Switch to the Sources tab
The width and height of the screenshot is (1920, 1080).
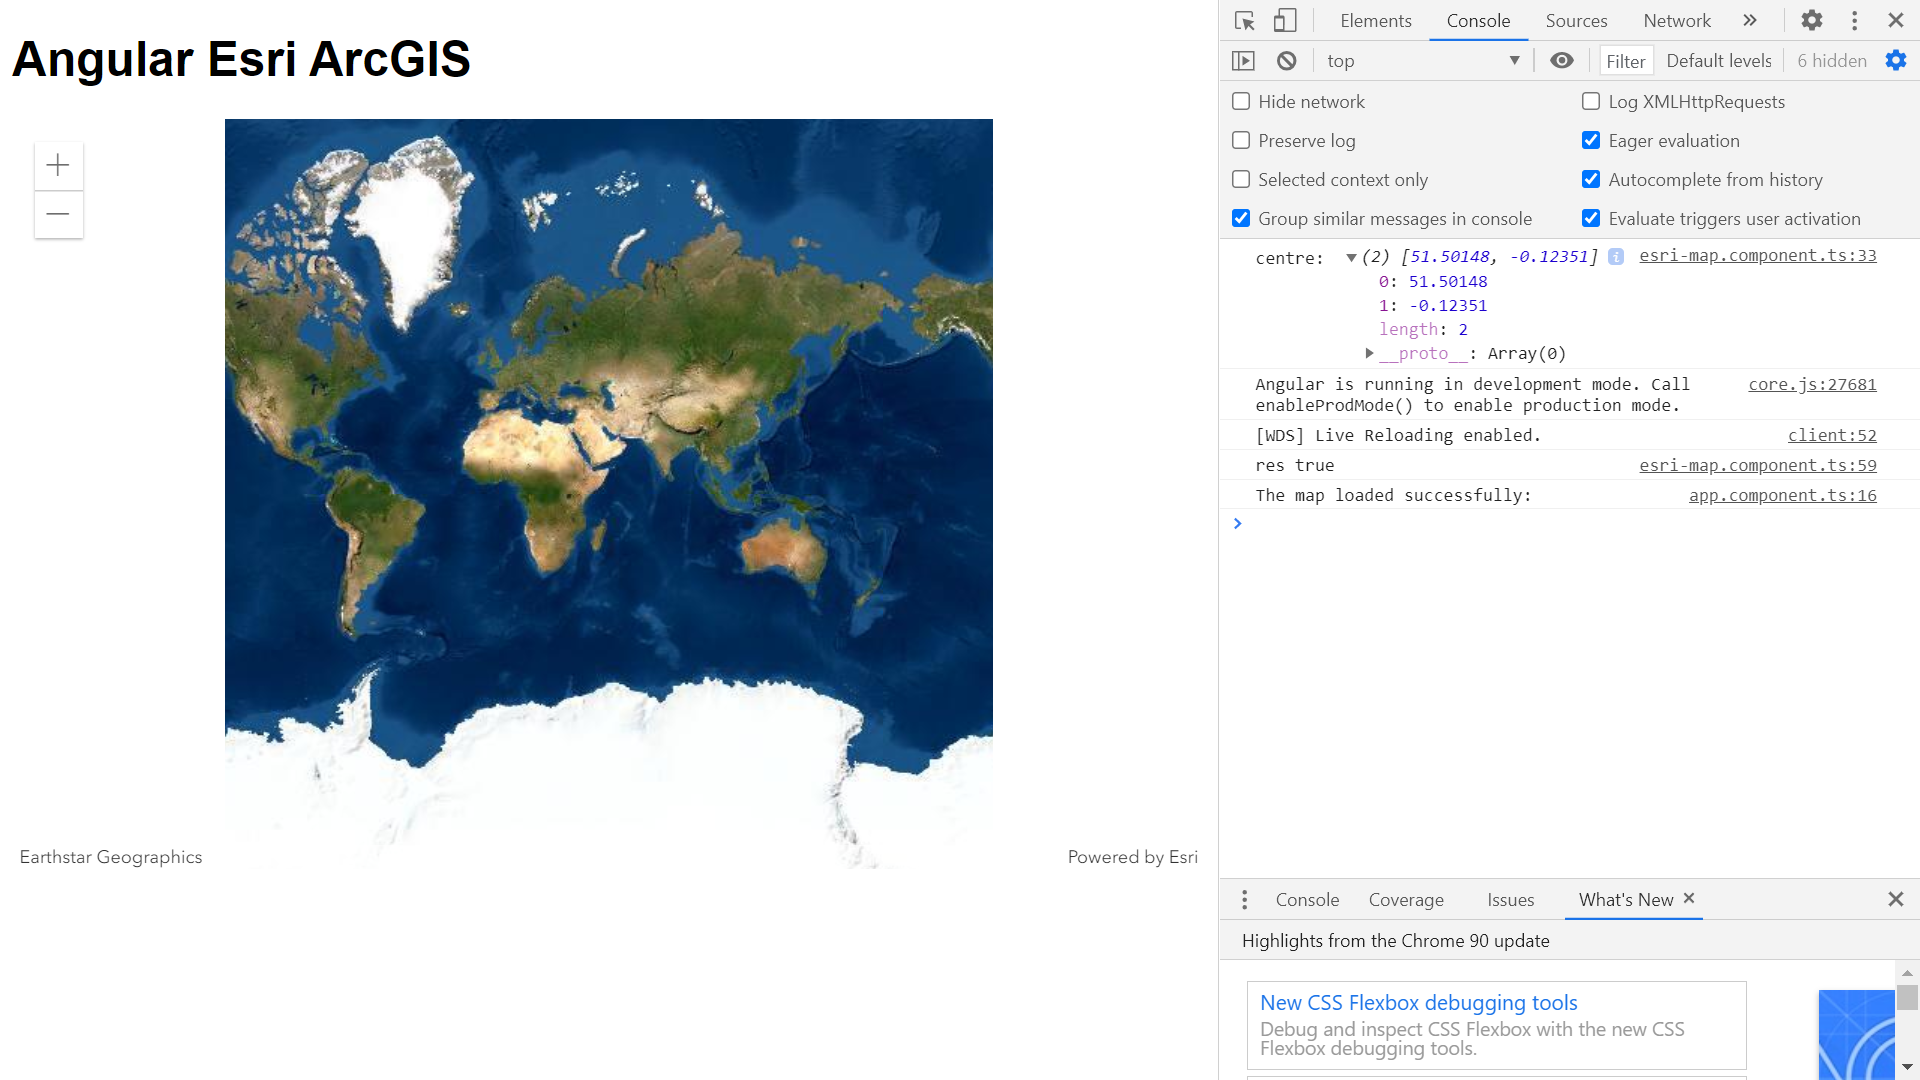(1576, 21)
